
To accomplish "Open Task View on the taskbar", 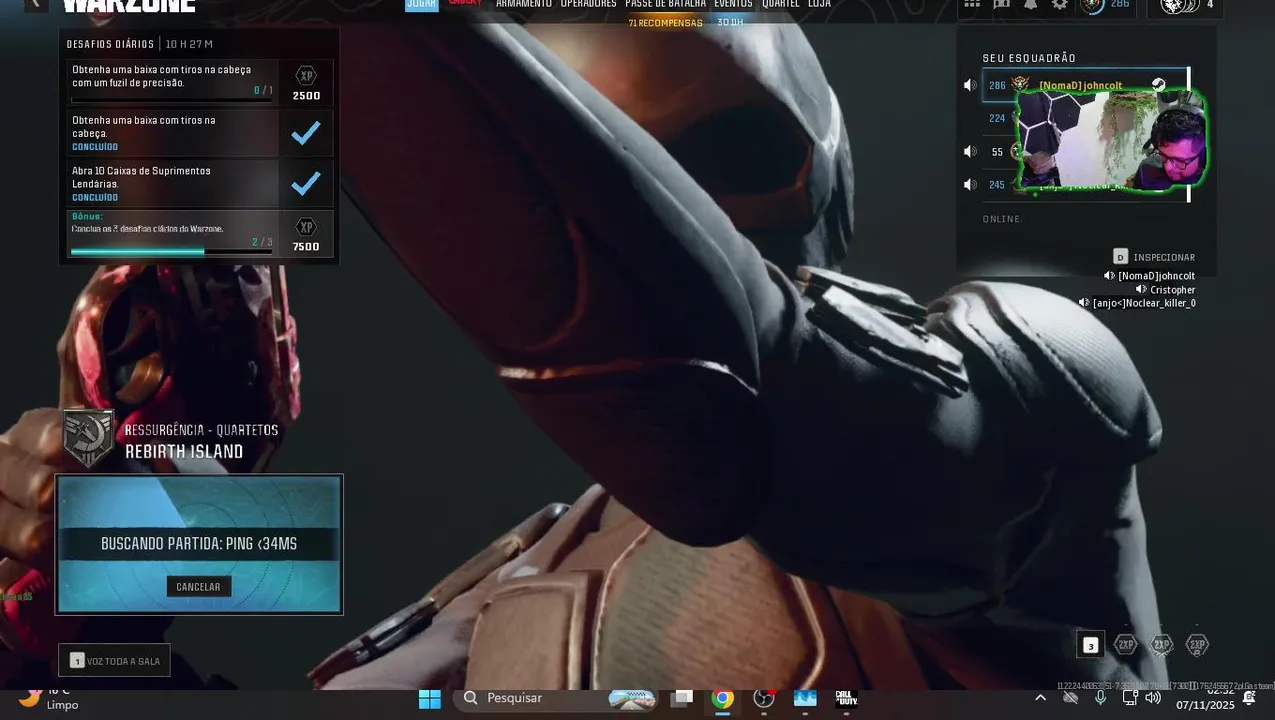I will 682,699.
